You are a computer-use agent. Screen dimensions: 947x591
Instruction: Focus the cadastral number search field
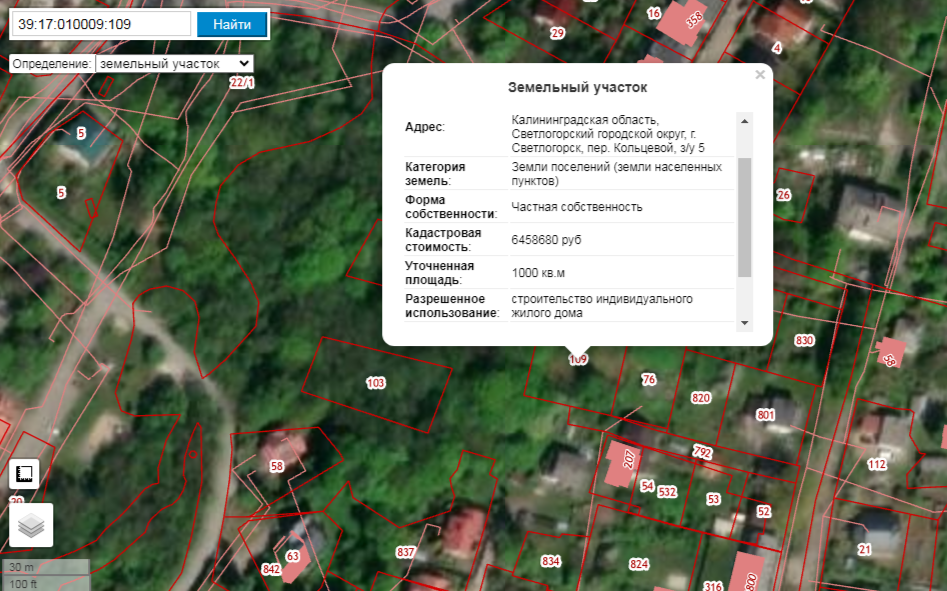tap(103, 25)
